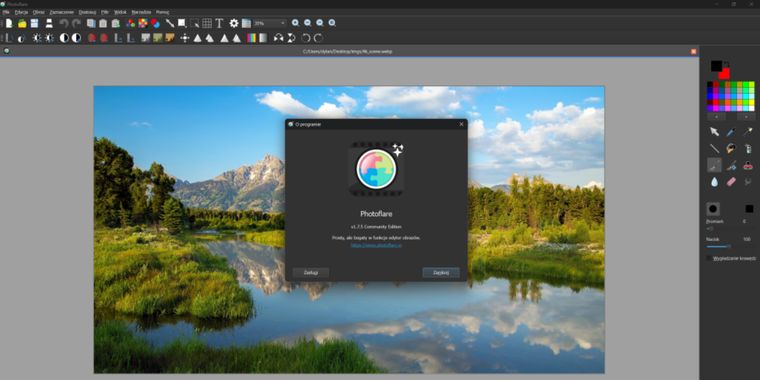Select the Color Picker eyedropper tool

(x=731, y=131)
